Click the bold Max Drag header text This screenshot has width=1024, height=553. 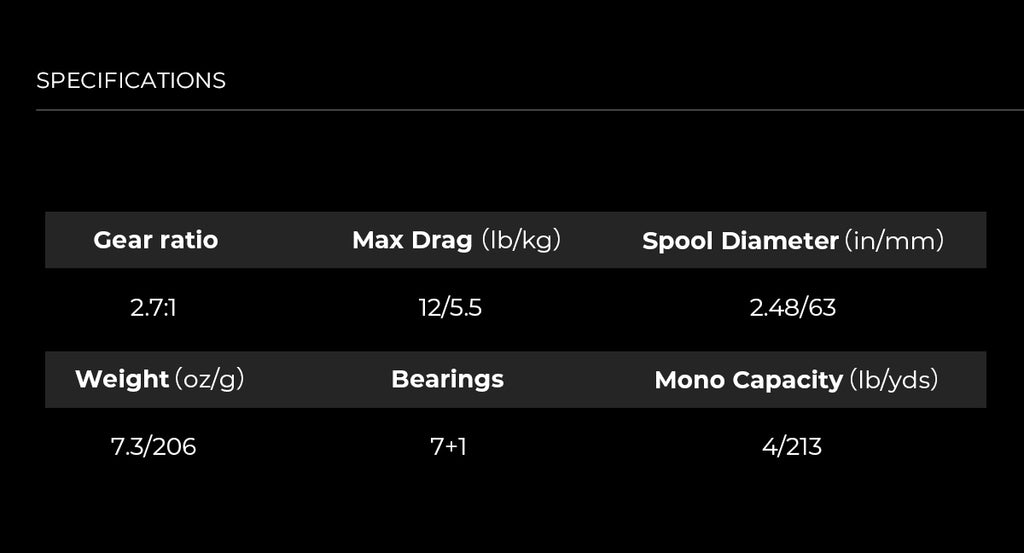coord(412,240)
